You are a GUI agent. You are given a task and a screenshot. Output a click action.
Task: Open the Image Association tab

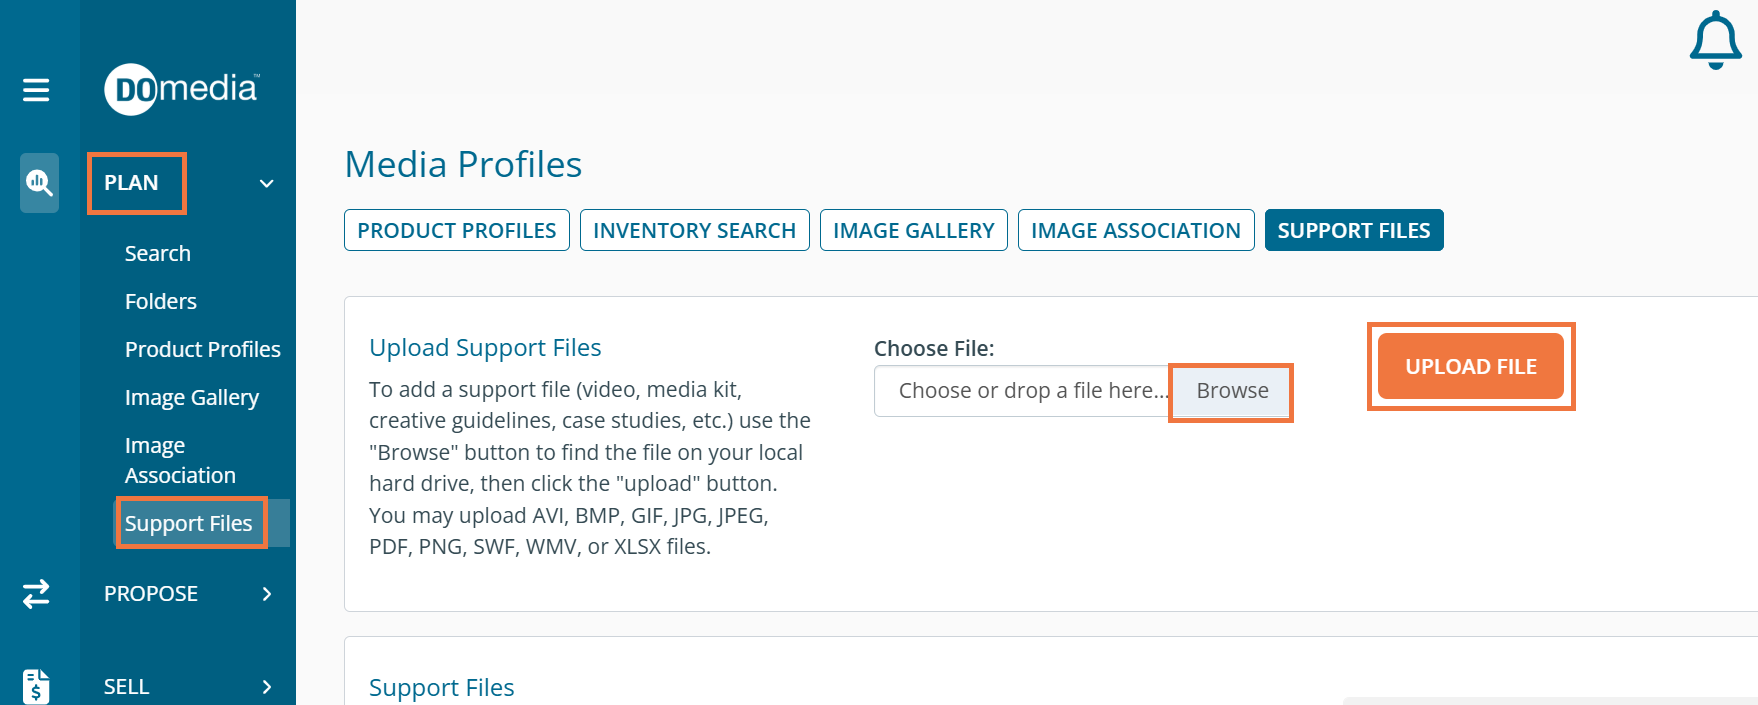point(1135,230)
